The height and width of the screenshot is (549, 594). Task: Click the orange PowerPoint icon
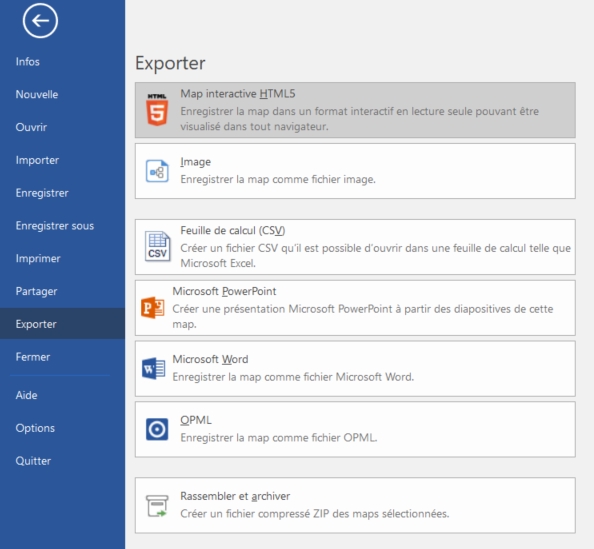[153, 307]
